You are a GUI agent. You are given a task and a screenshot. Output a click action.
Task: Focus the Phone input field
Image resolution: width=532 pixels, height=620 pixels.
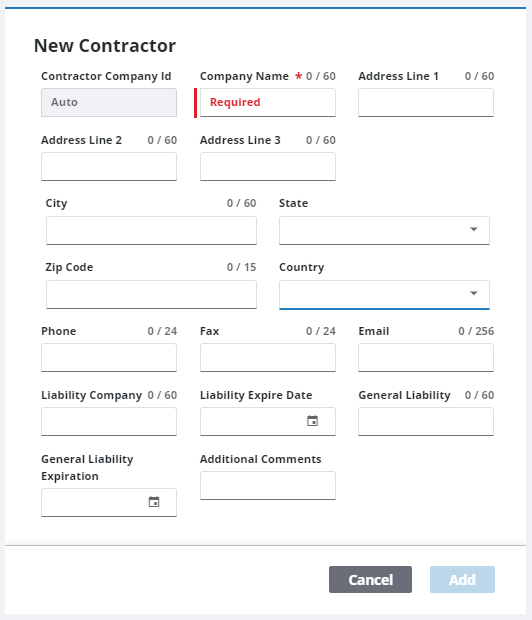(109, 357)
